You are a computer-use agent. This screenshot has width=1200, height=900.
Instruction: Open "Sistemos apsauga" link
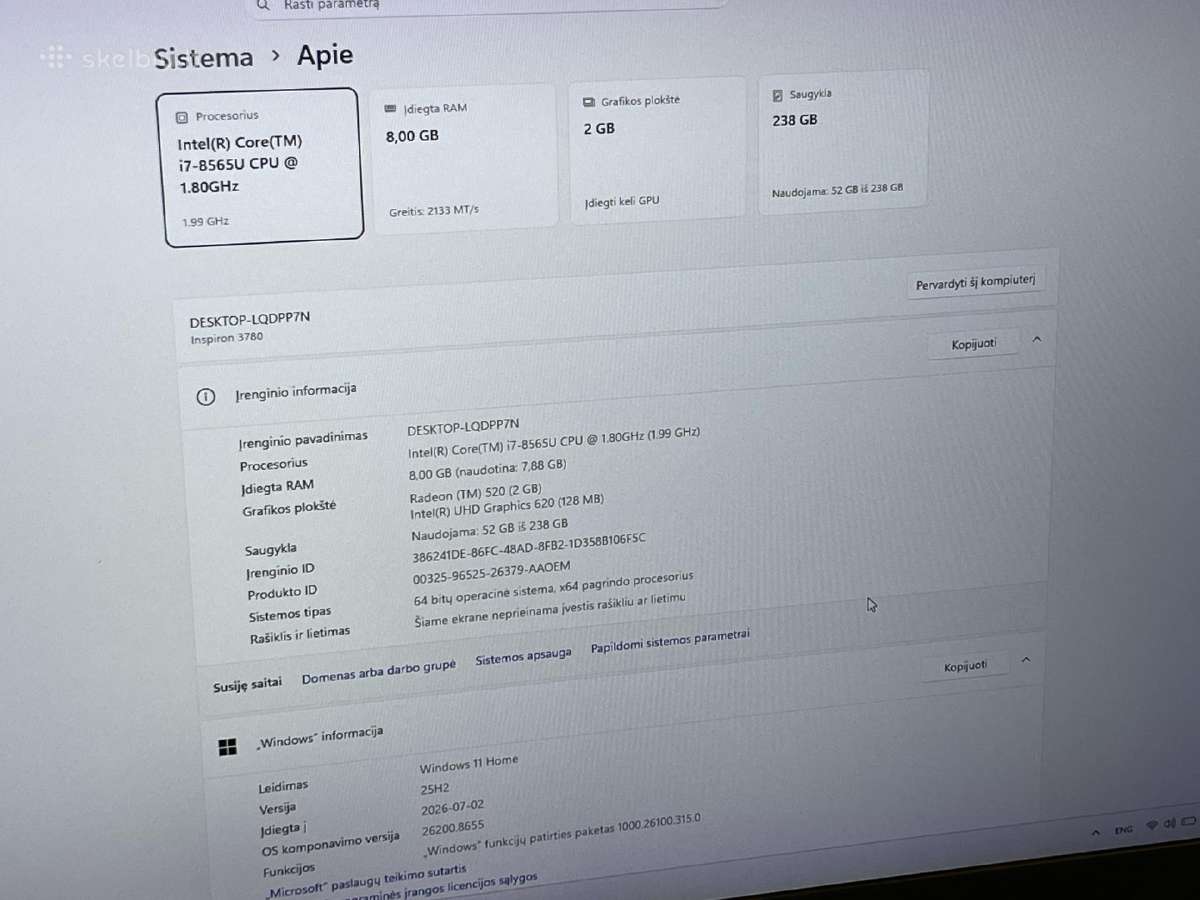coord(523,657)
